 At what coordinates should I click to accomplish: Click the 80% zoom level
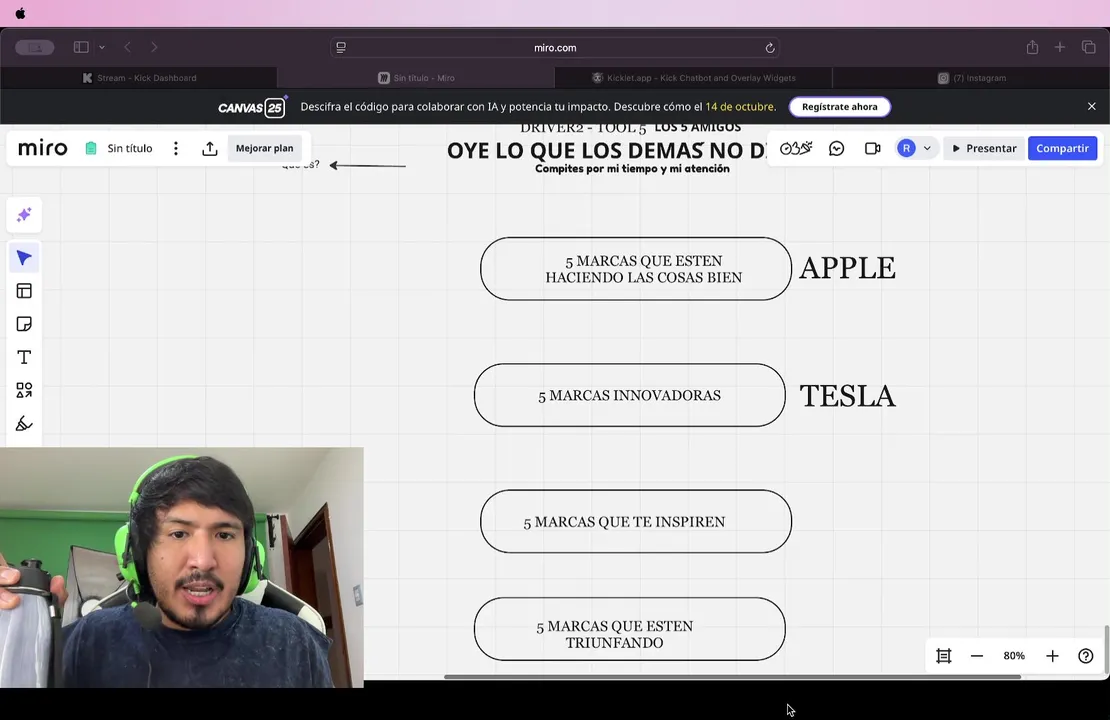[x=1014, y=656]
